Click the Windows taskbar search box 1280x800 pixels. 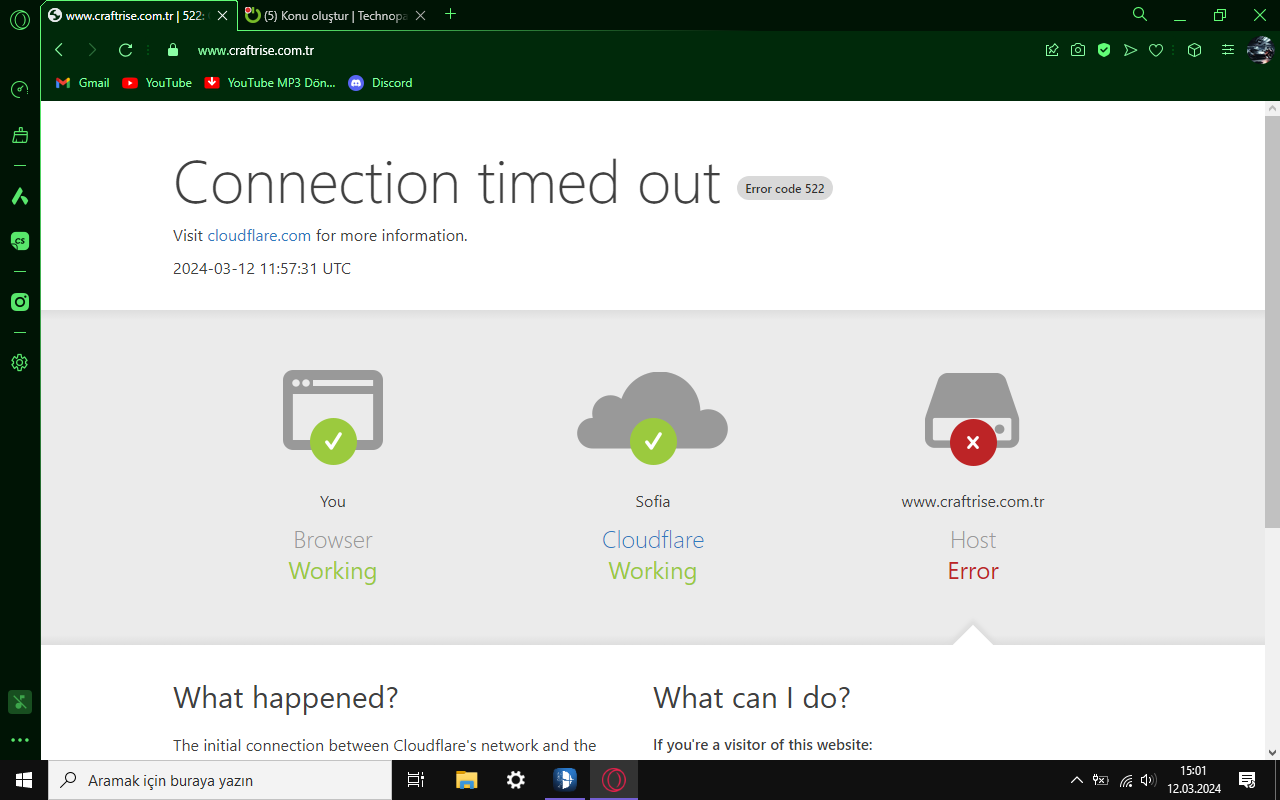coord(220,780)
